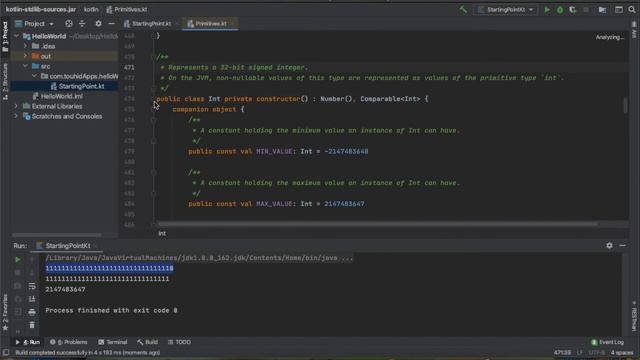Click the Int breadcrumb below editor
Viewport: 640px width, 360px height.
(162, 233)
